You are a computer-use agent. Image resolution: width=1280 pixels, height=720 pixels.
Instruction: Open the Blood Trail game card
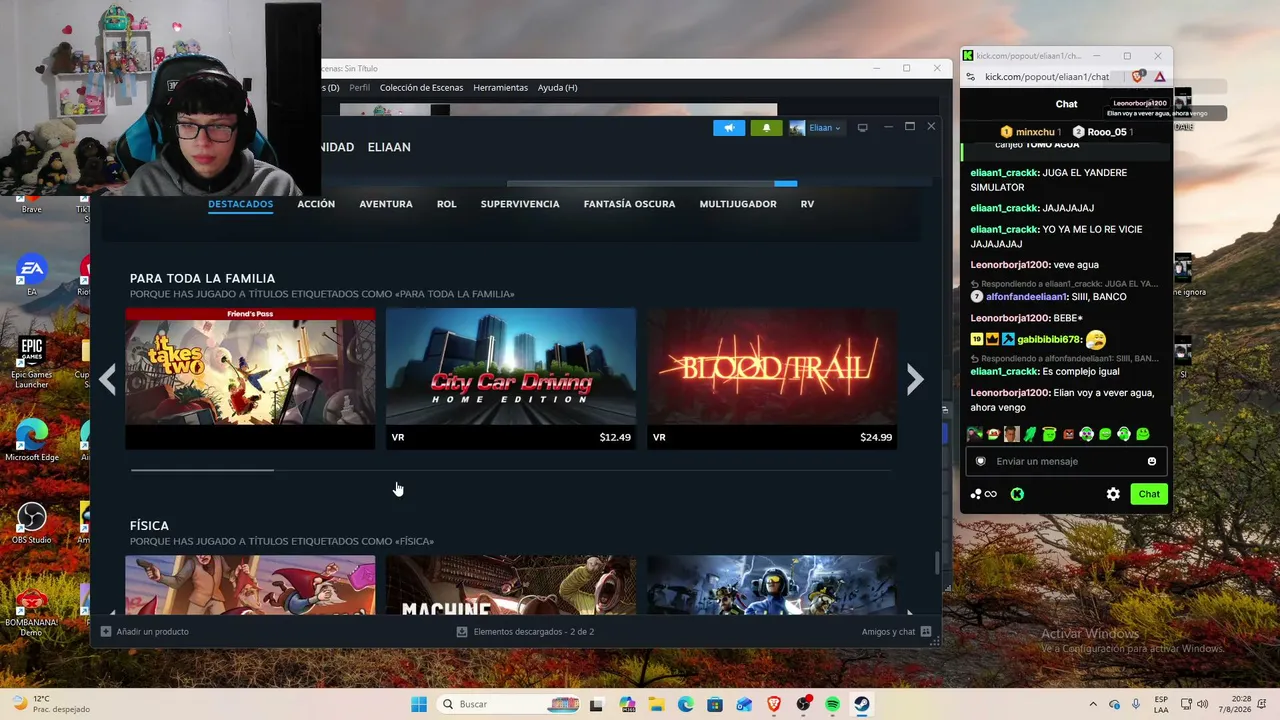pyautogui.click(x=772, y=378)
